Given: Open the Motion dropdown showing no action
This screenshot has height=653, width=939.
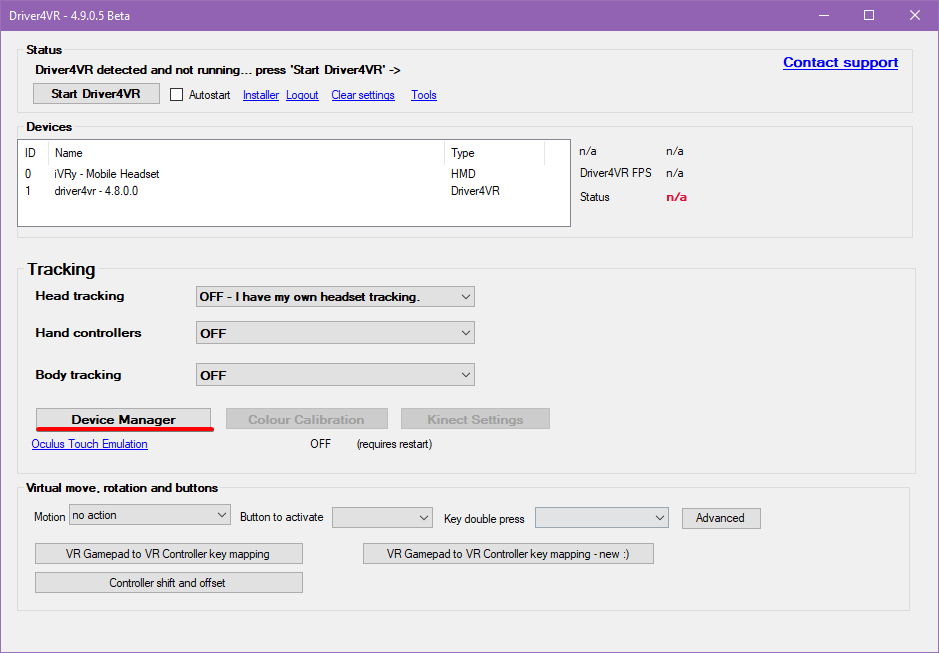Looking at the screenshot, I should click(x=150, y=515).
